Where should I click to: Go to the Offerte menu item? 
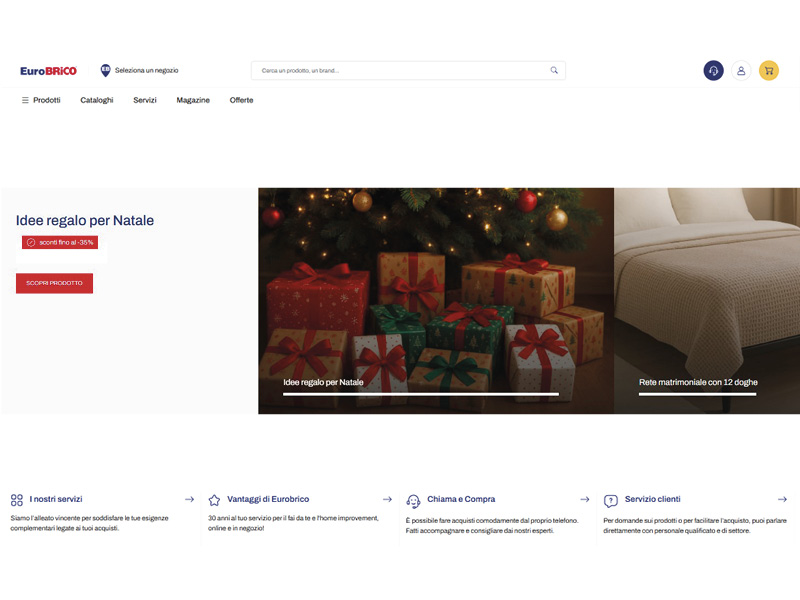[x=241, y=100]
